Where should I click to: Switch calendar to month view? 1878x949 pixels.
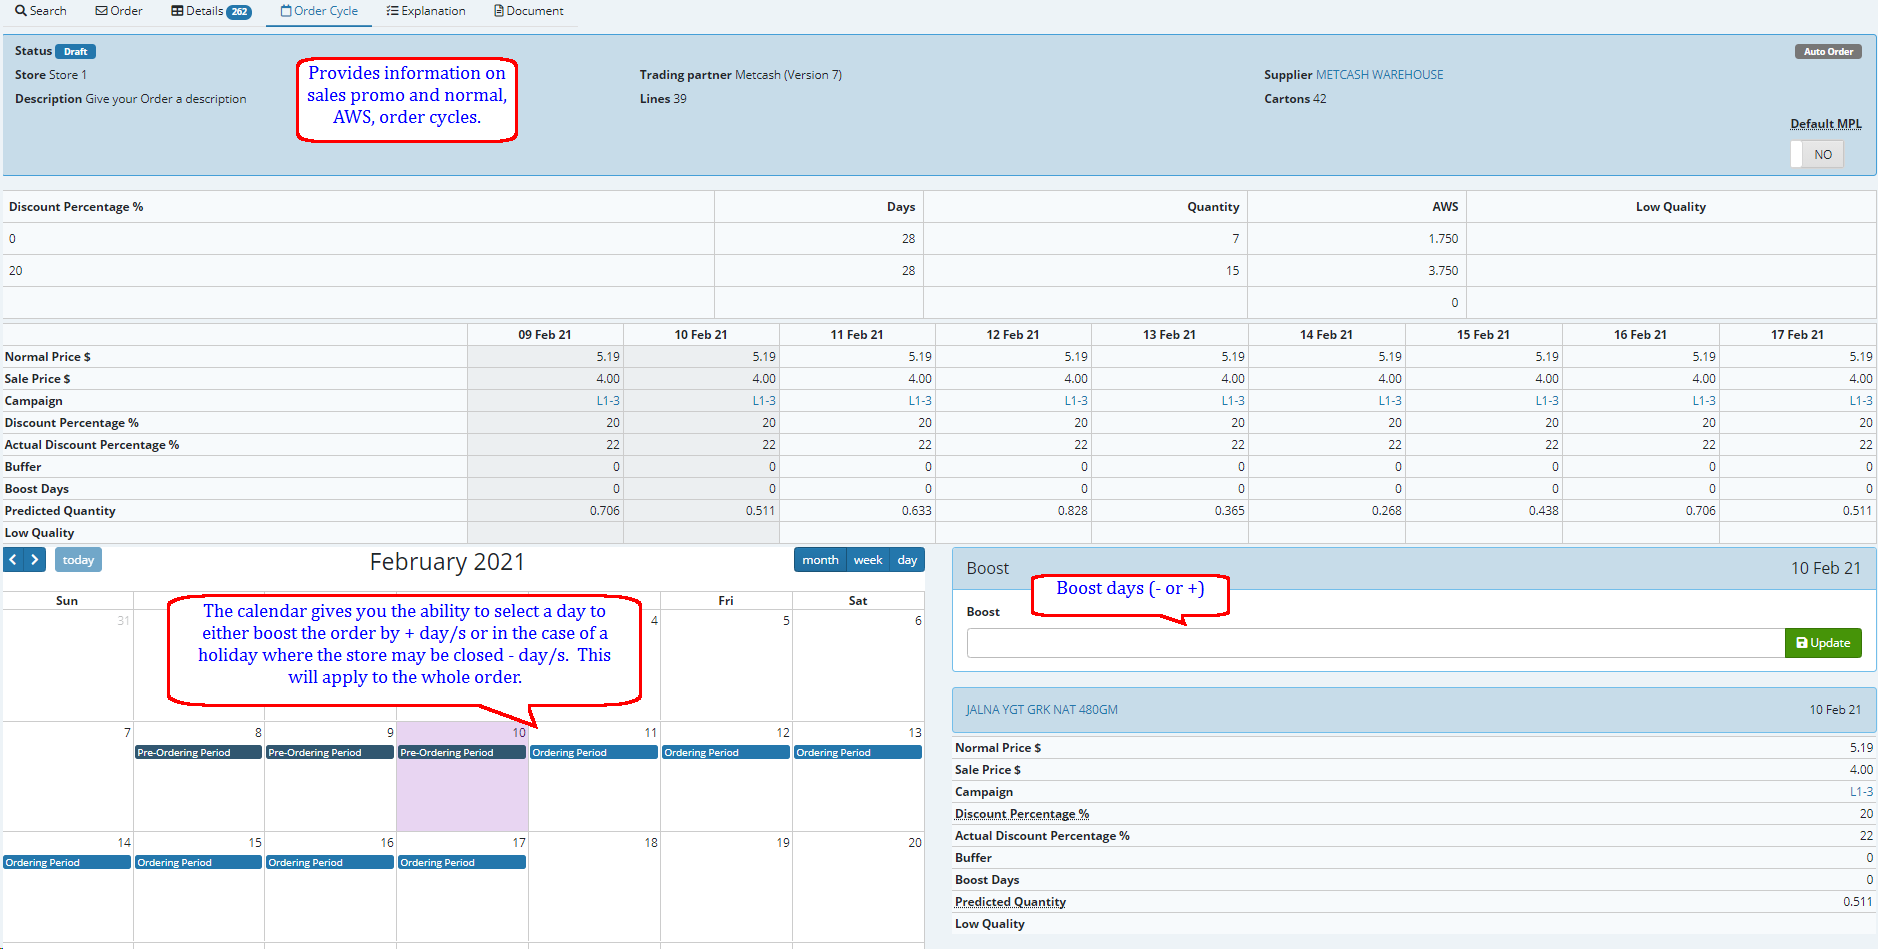820,560
